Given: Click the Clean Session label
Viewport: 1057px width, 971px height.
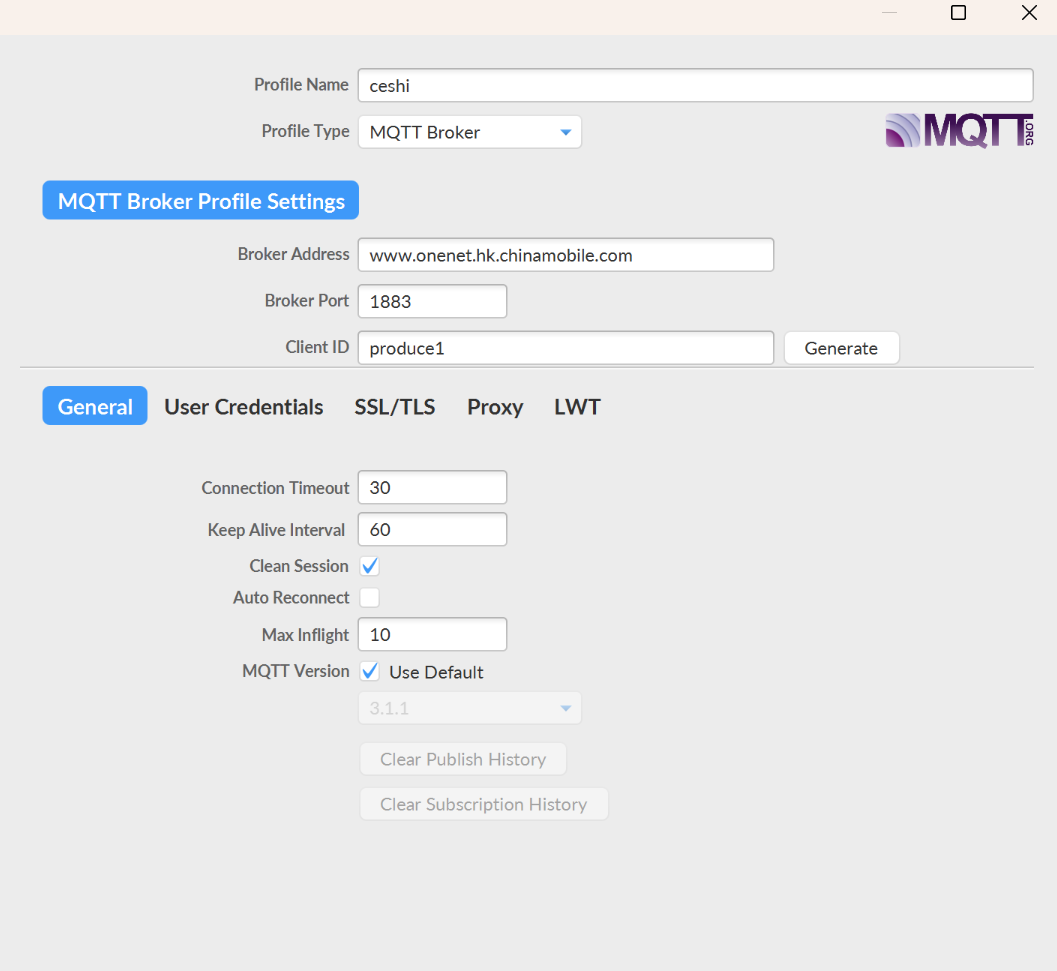Looking at the screenshot, I should pyautogui.click(x=299, y=566).
